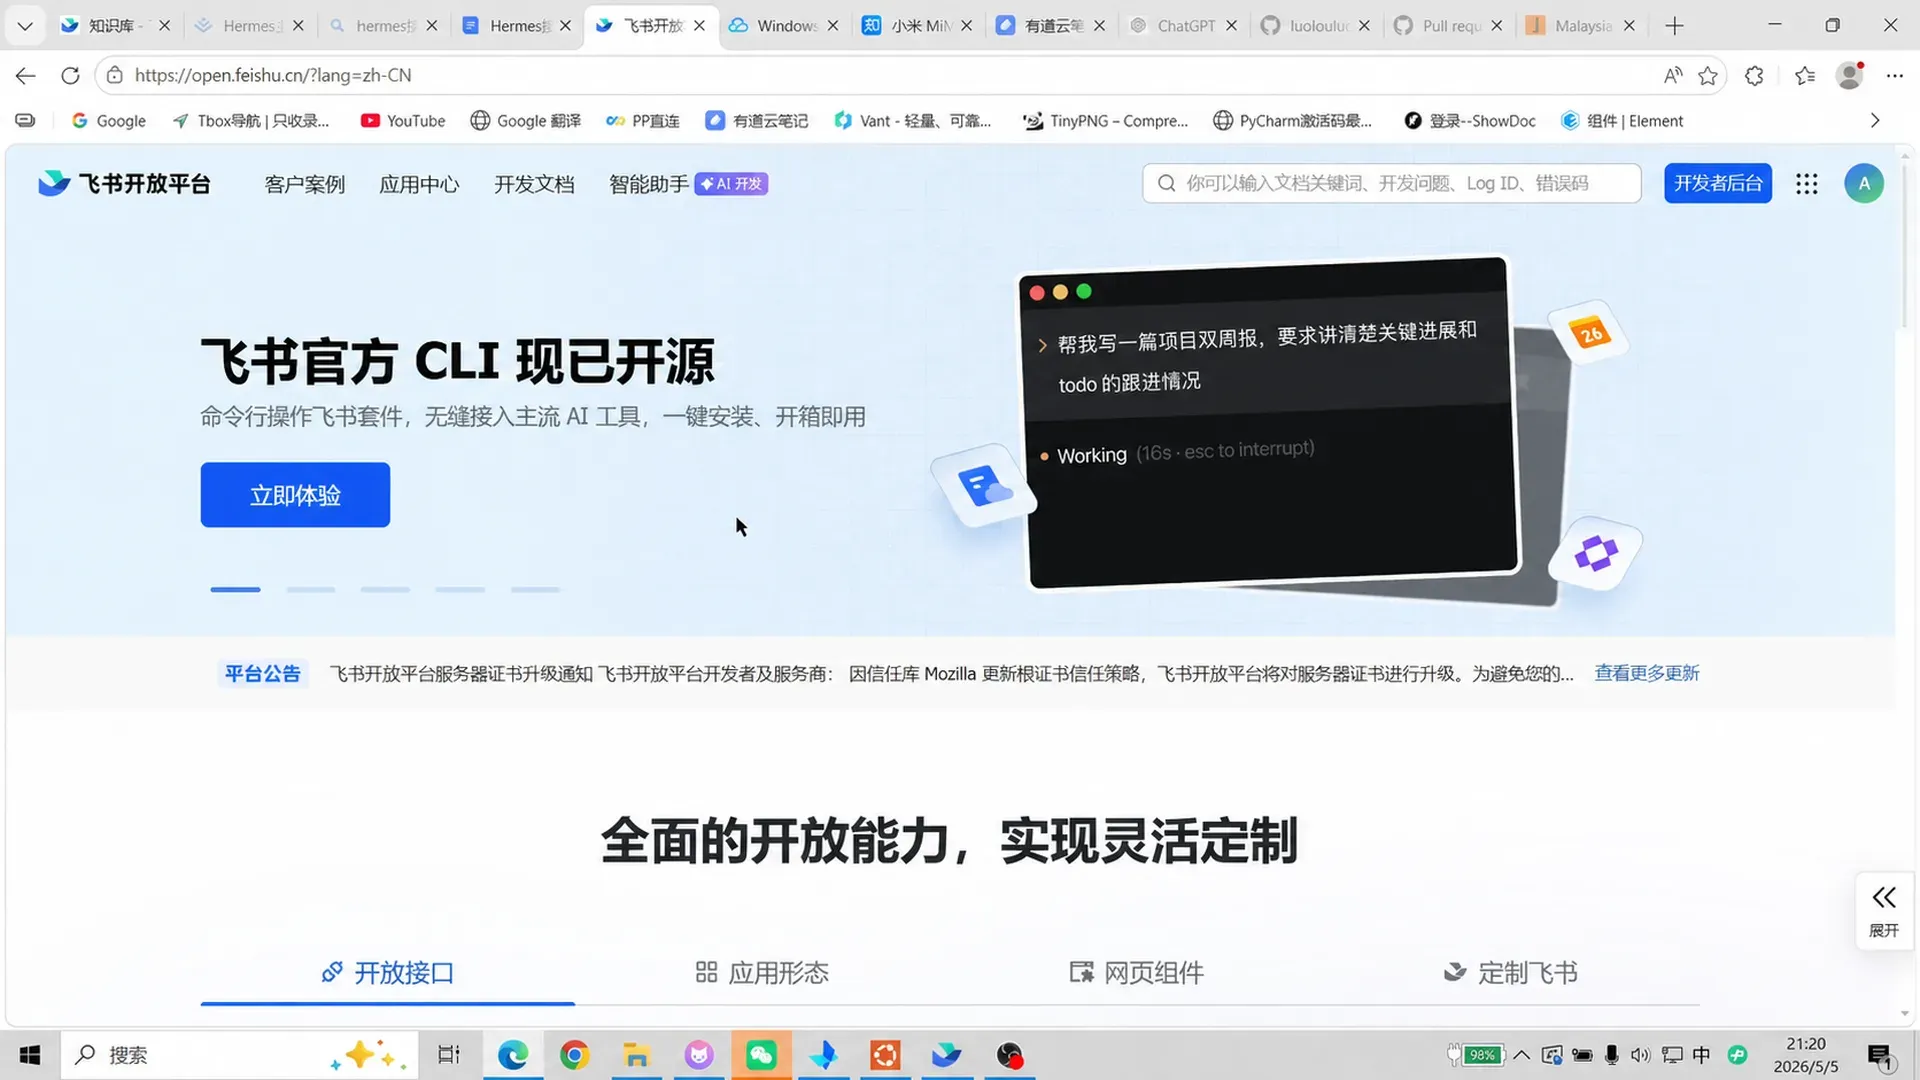Switch to the Pull request GitHub tab

point(1450,26)
